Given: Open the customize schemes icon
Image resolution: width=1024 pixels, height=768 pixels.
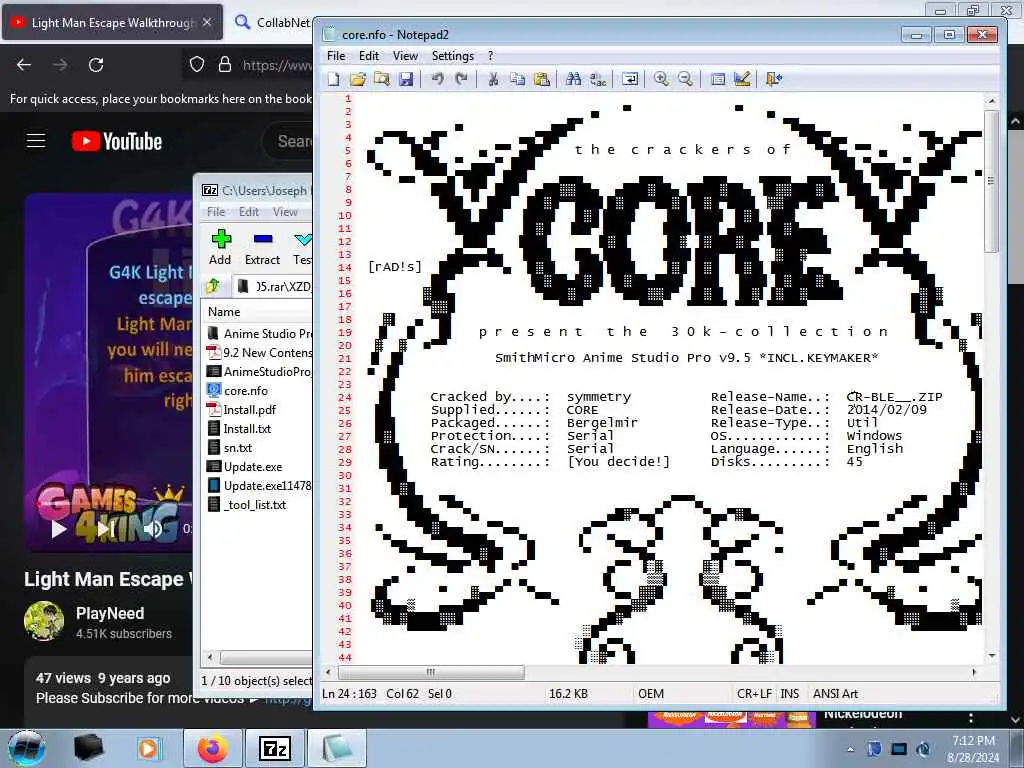Looking at the screenshot, I should 741,79.
